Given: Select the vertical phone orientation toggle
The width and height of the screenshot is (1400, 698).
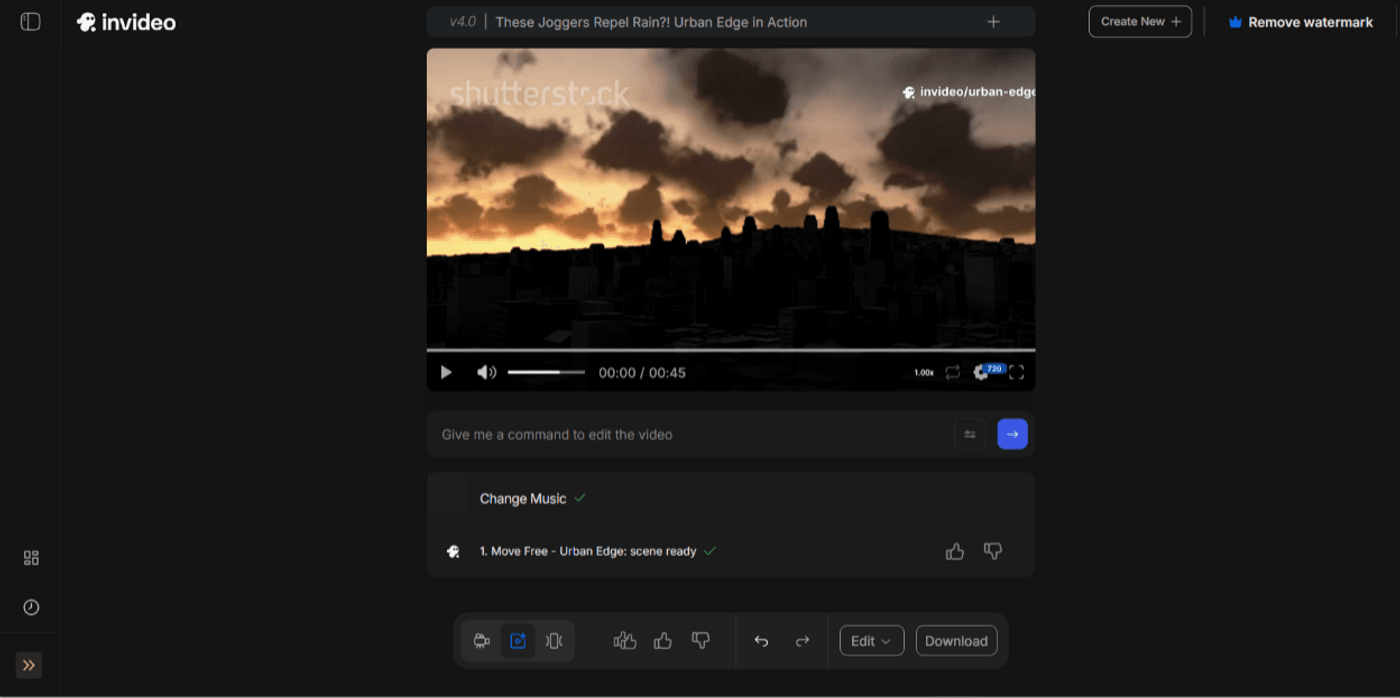Looking at the screenshot, I should 554,641.
